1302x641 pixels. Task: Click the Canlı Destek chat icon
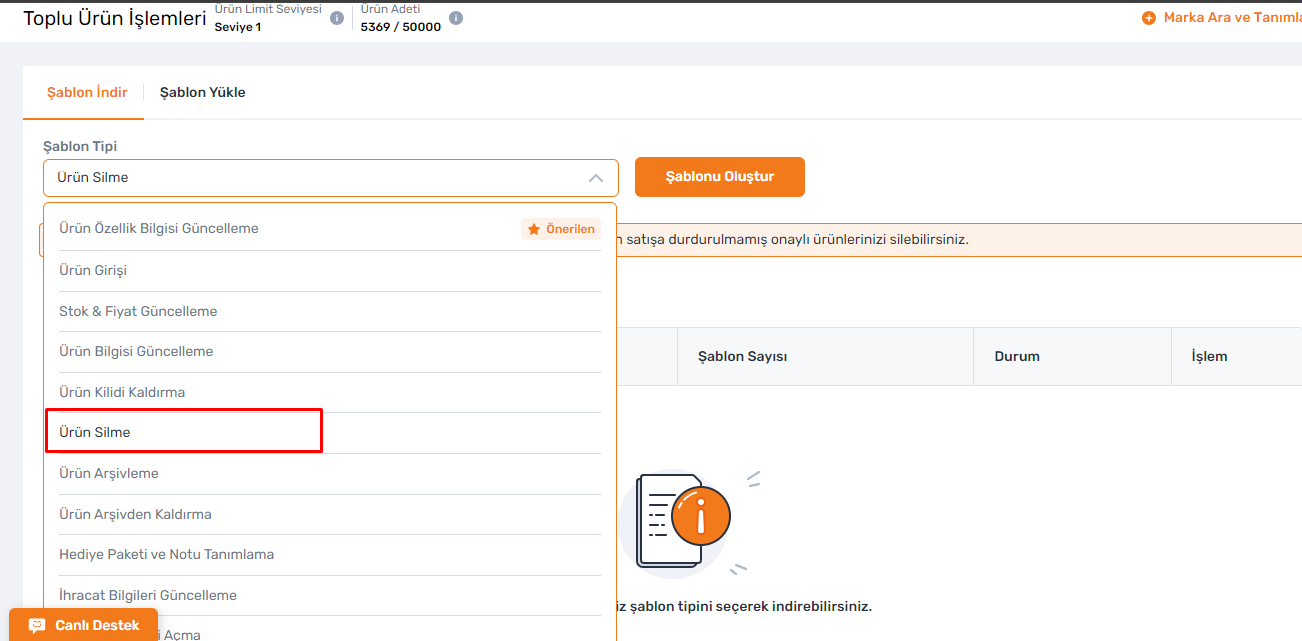tap(37, 625)
